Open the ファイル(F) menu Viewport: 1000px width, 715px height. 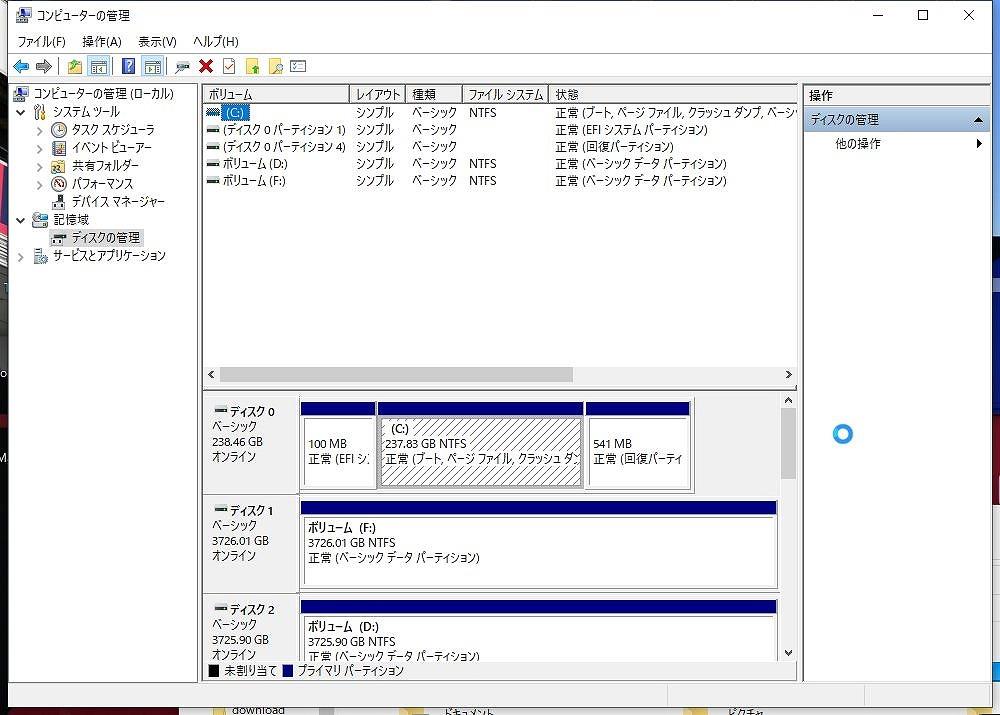click(x=41, y=41)
